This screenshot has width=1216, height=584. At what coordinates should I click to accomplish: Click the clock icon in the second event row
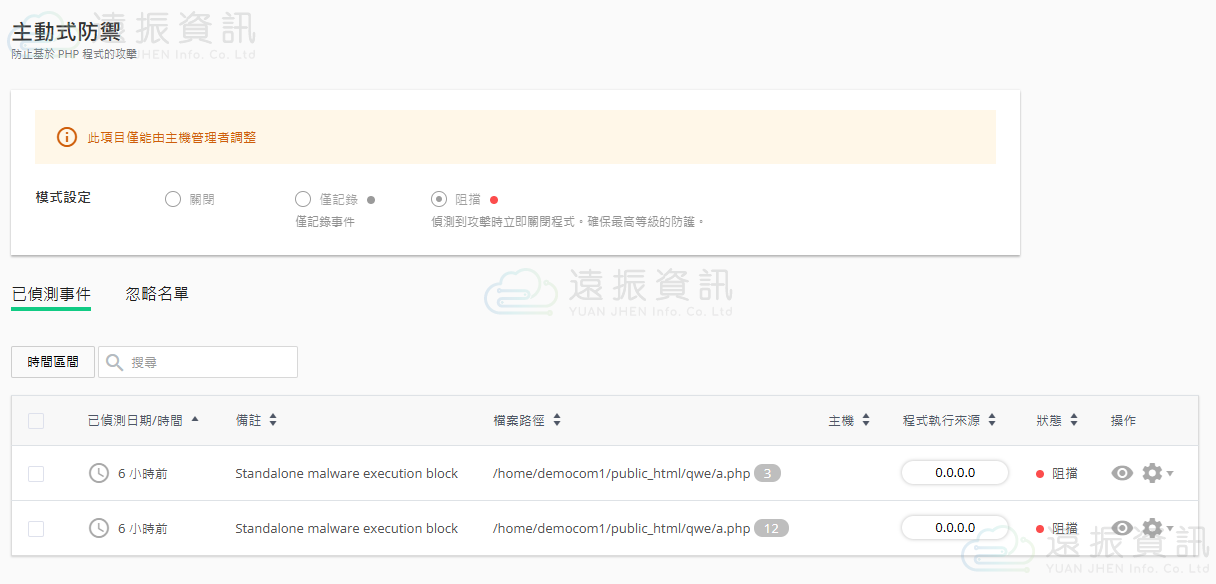click(x=99, y=528)
